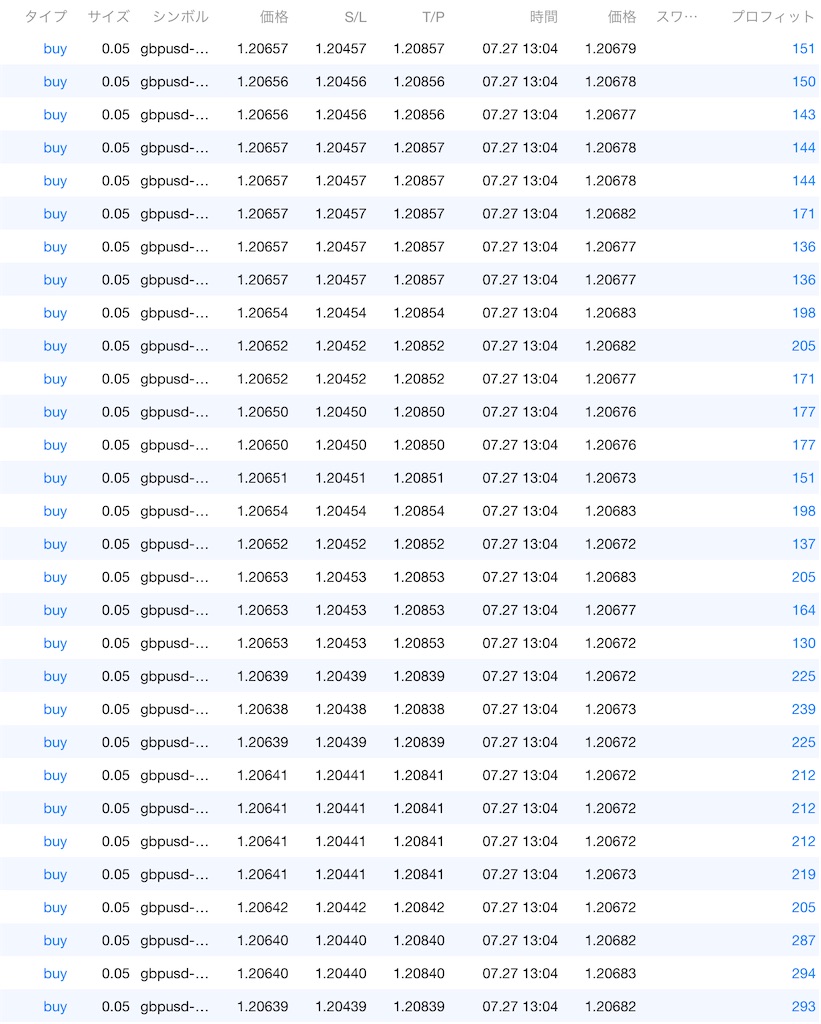Click S/L 1.20439 in profit 293 row

(x=340, y=1006)
